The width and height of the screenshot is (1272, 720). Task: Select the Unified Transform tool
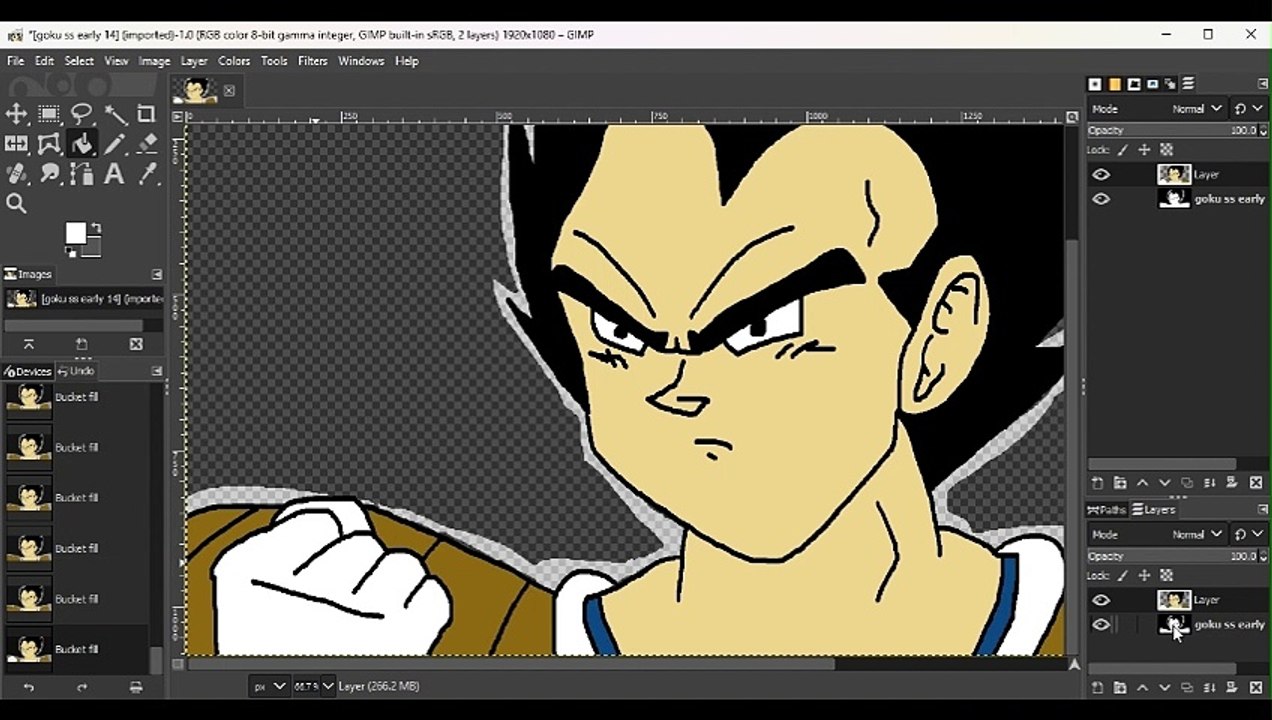[17, 144]
